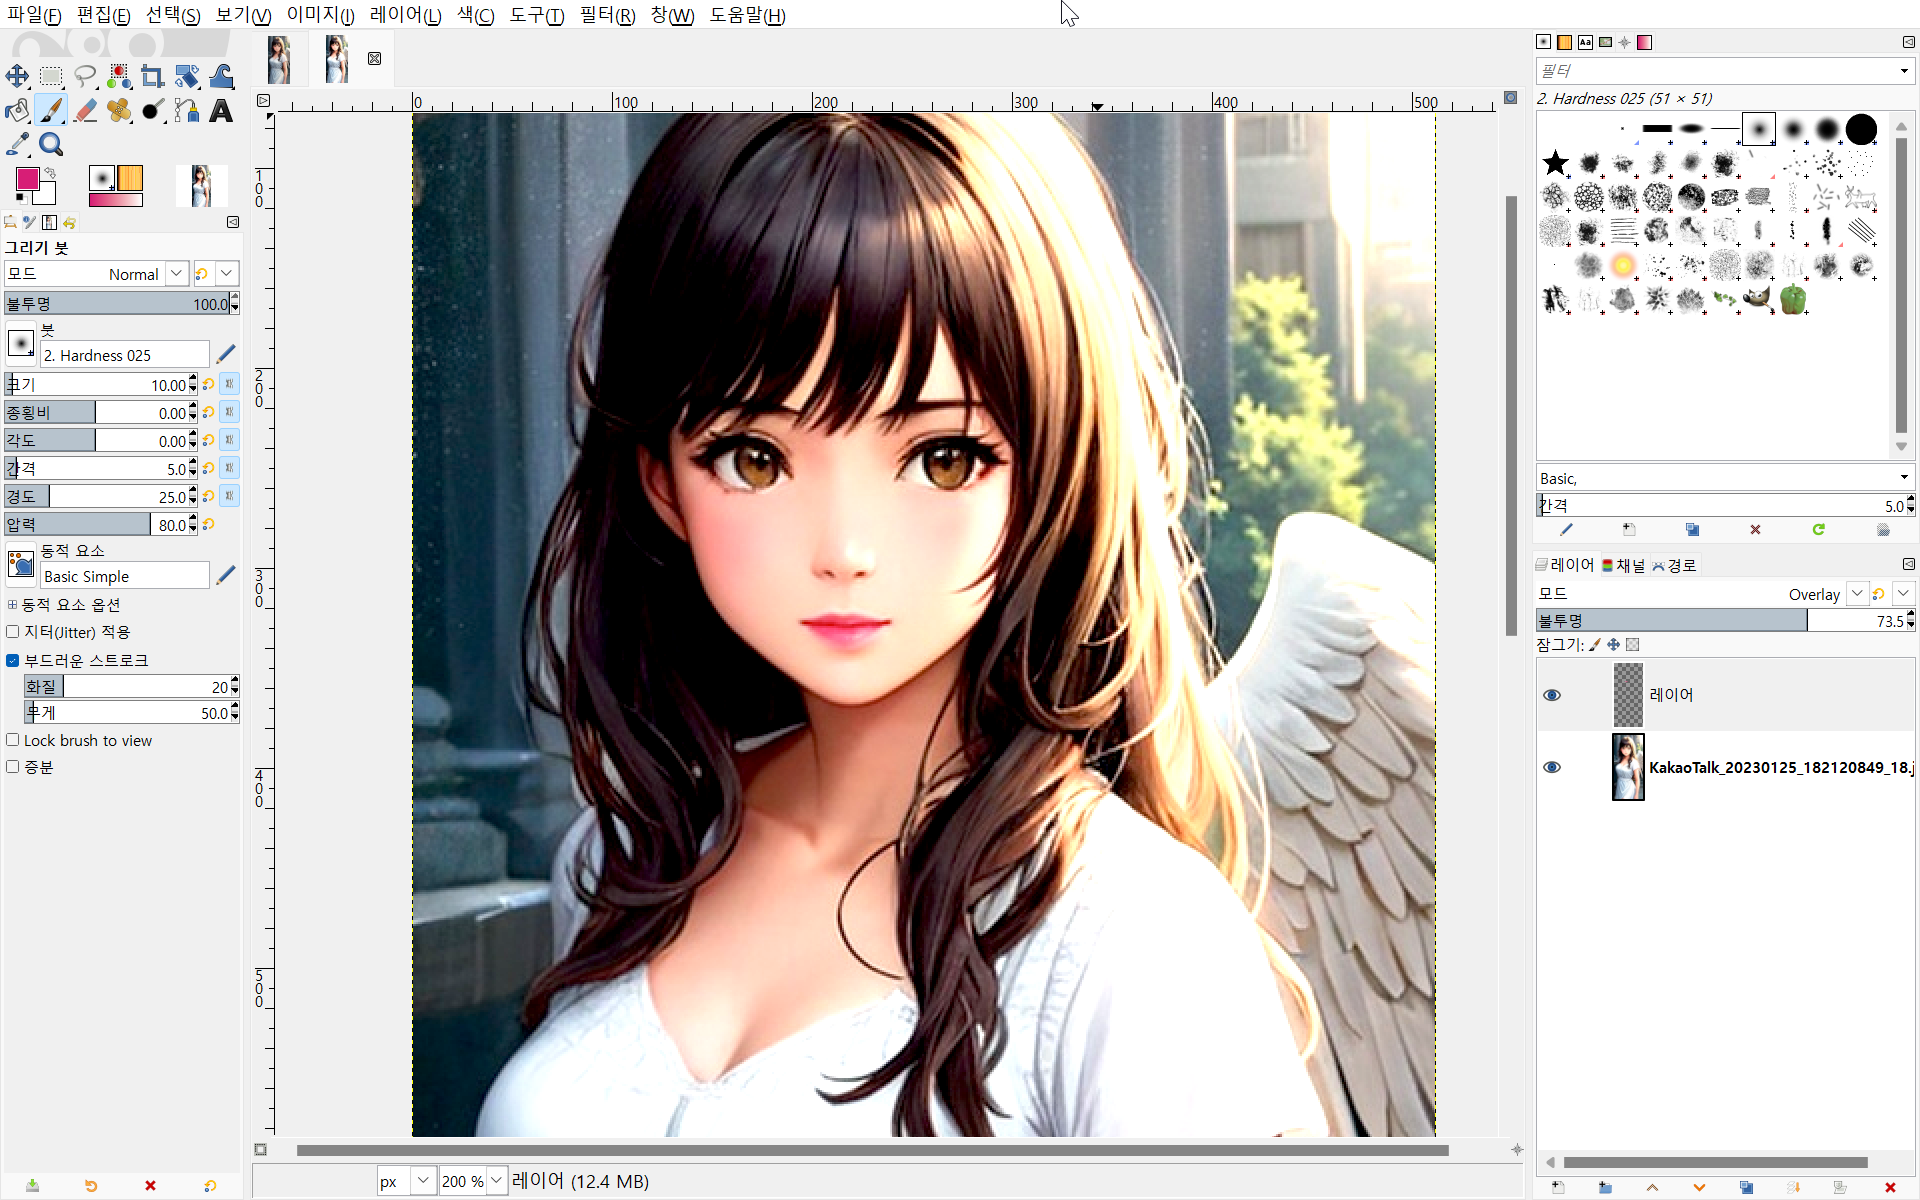Adjust the layer 불투명 opacity slider
1920x1200 pixels.
(1700, 621)
